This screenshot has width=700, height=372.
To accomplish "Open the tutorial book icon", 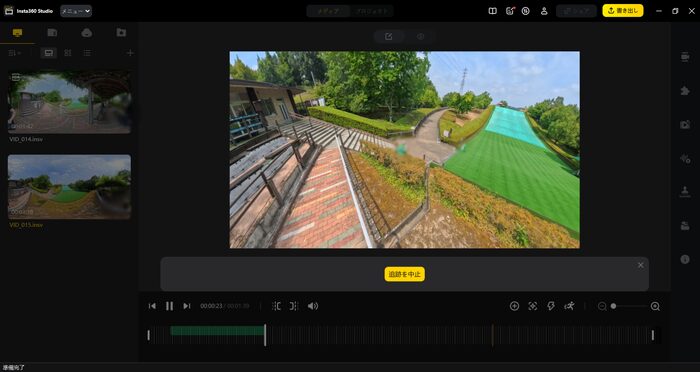I will (x=492, y=11).
